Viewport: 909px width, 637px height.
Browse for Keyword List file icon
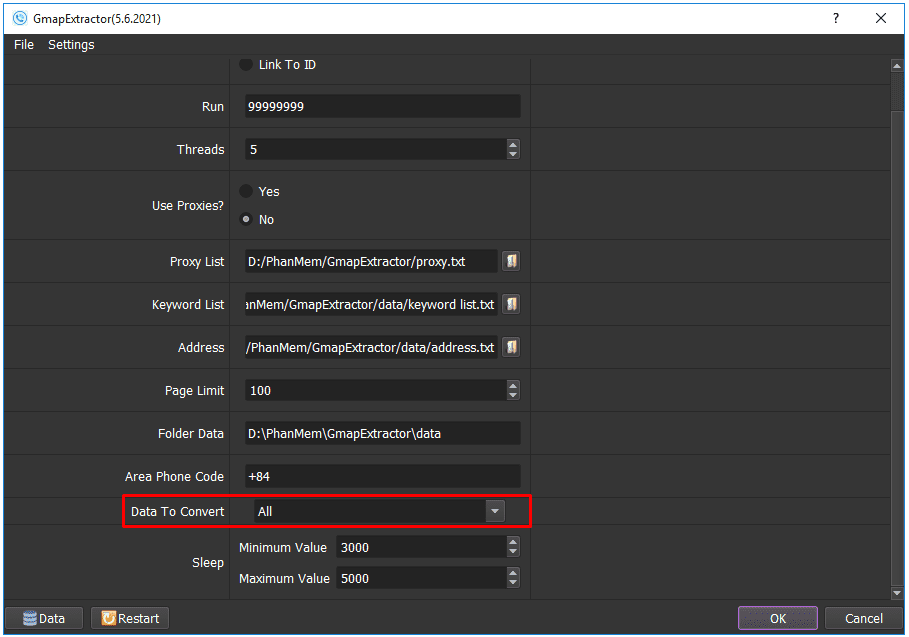pos(511,304)
